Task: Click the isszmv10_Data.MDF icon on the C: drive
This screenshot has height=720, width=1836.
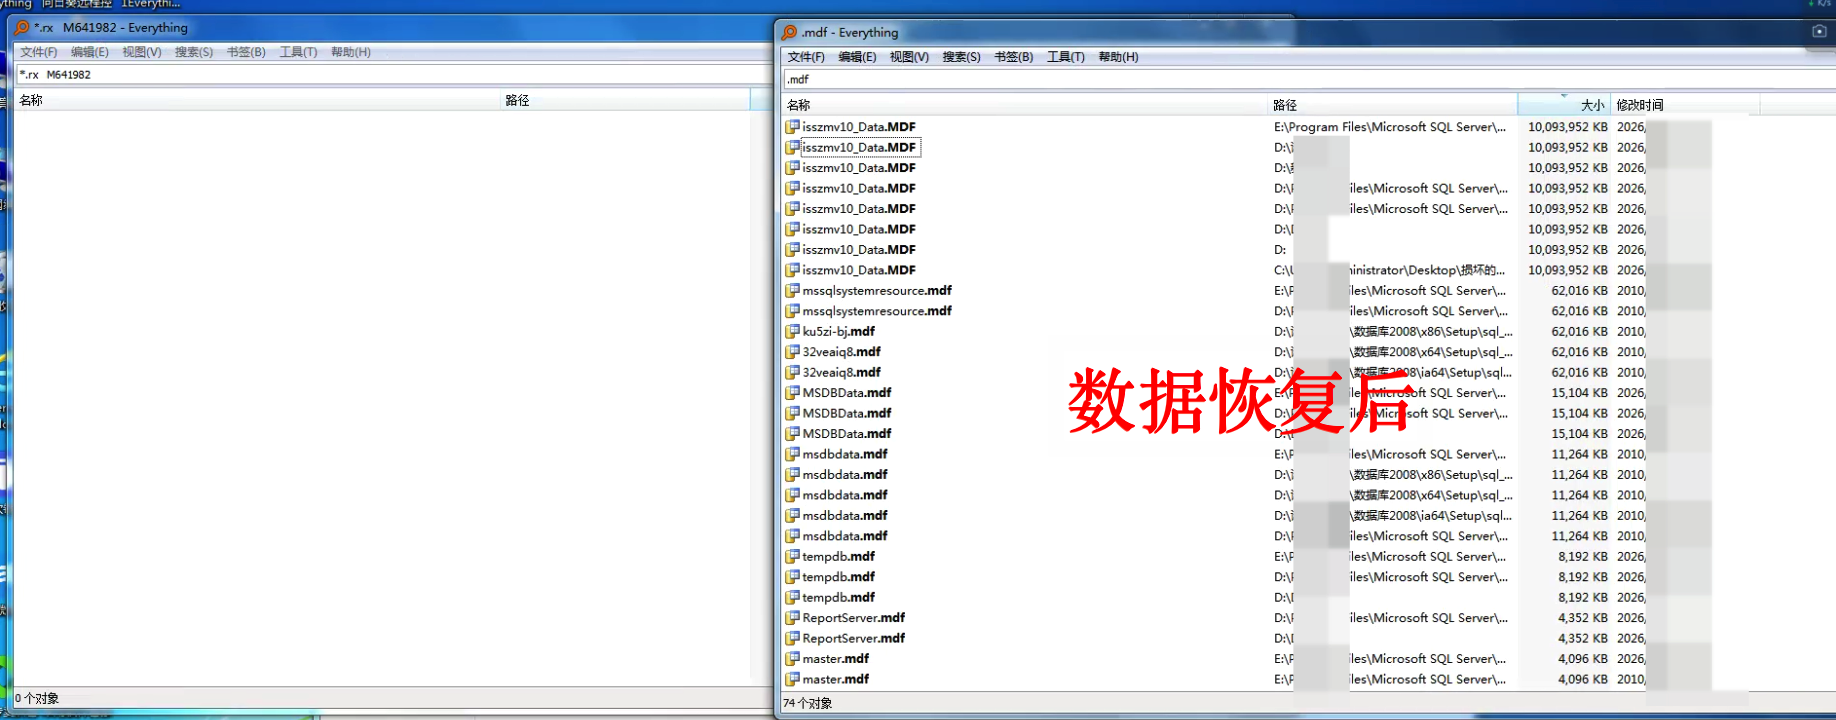Action: point(792,270)
